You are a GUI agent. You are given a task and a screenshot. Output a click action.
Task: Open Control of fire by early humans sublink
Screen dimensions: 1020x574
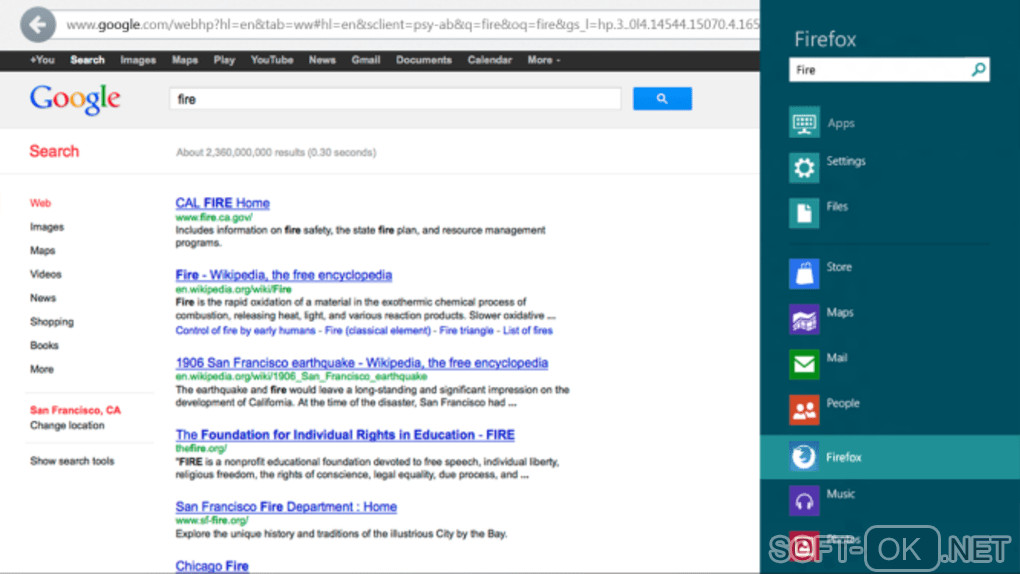click(x=246, y=331)
